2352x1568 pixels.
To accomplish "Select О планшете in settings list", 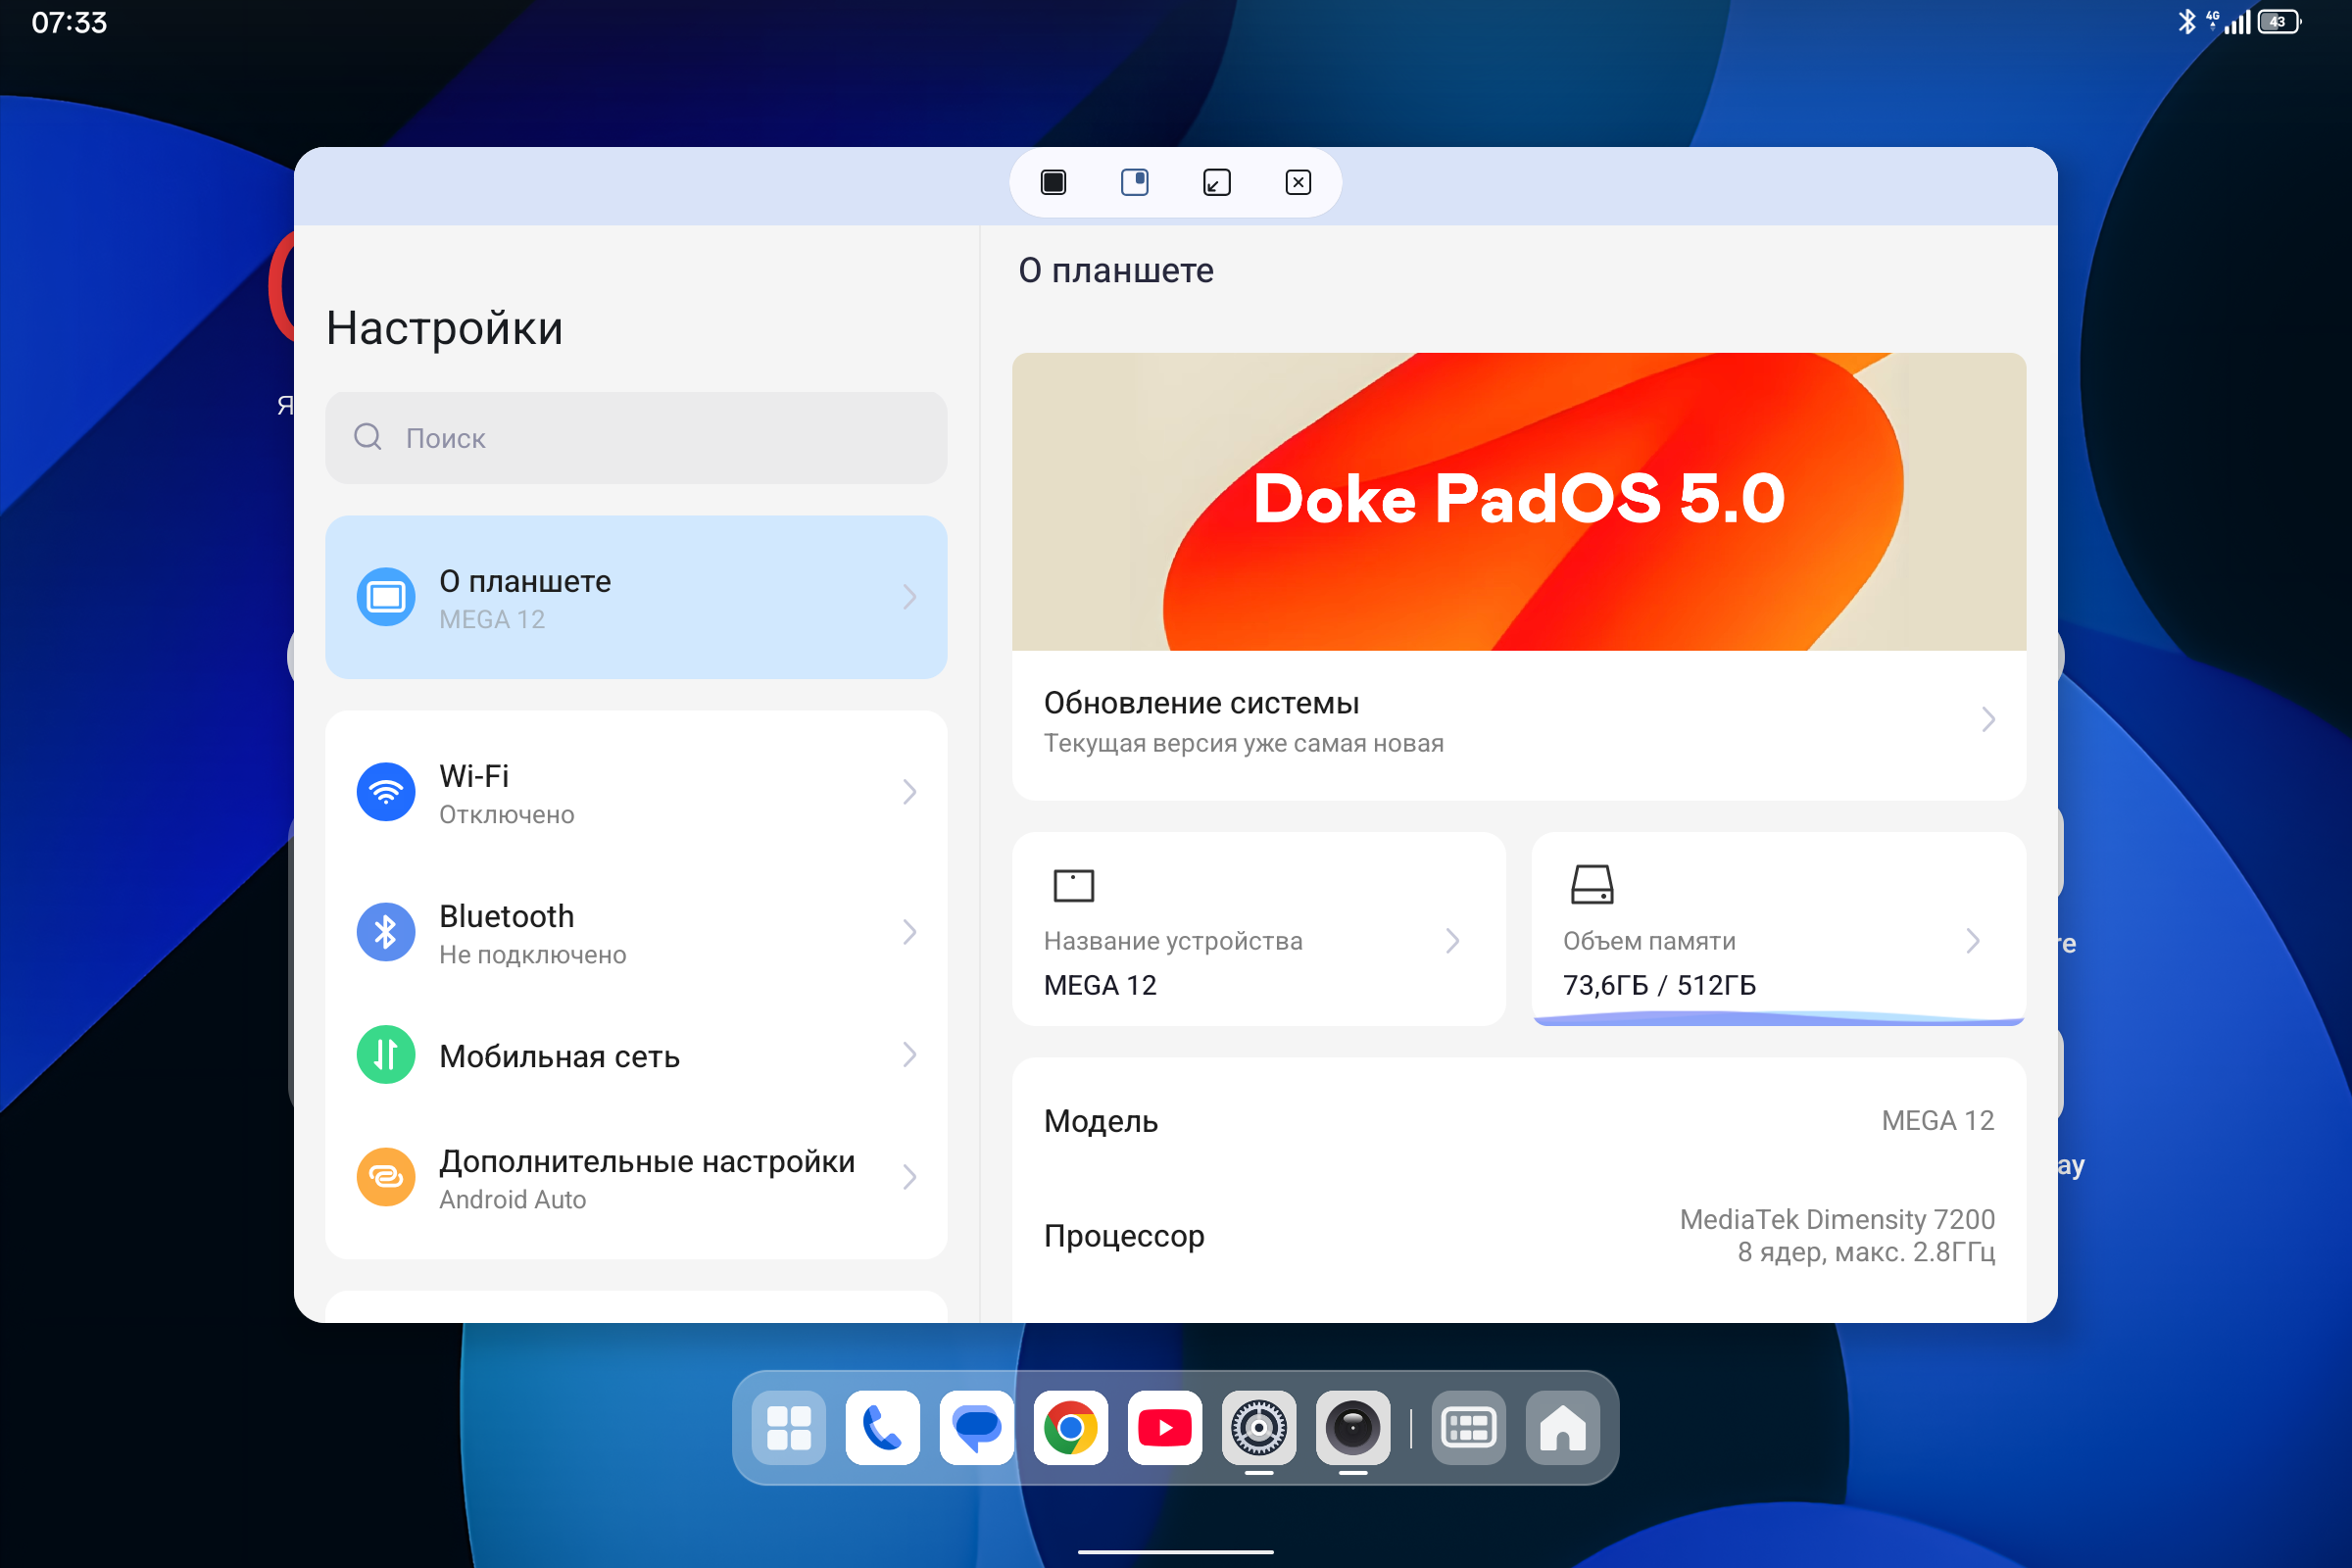I will click(x=636, y=597).
